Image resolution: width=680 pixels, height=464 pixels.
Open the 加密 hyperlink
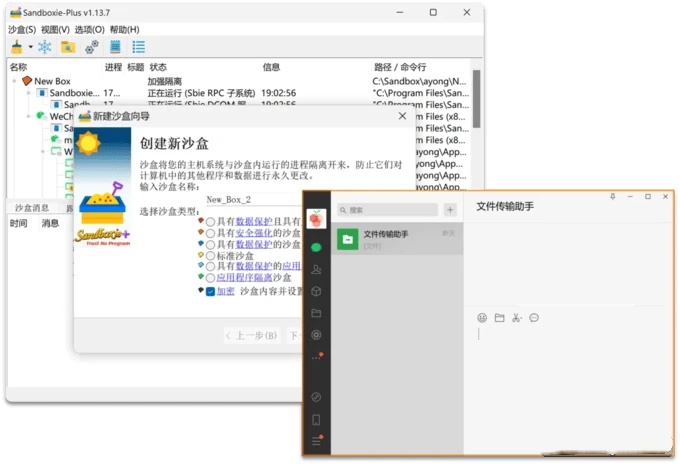(226, 291)
